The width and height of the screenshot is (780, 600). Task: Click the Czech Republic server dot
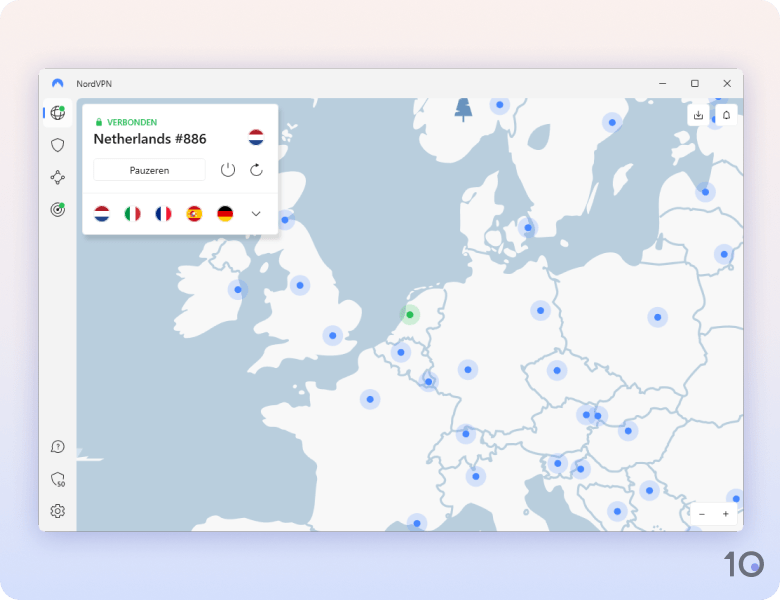point(557,370)
